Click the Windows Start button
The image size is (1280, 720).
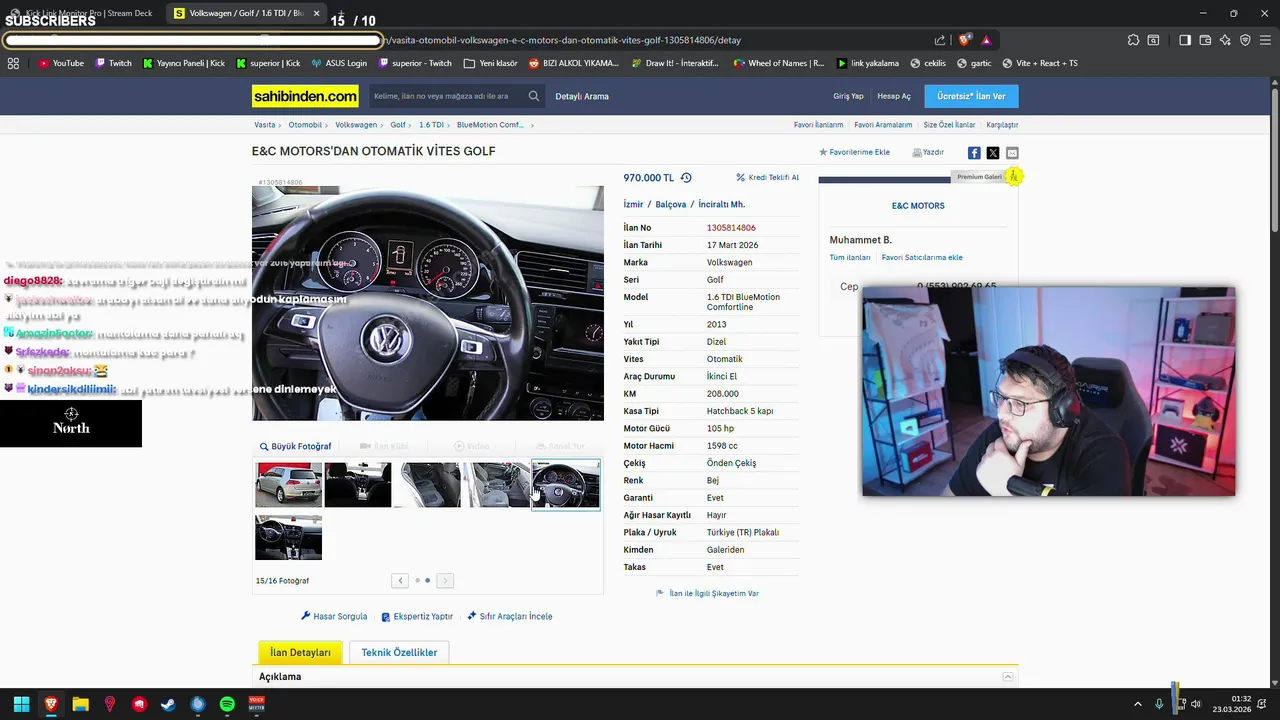pyautogui.click(x=21, y=705)
